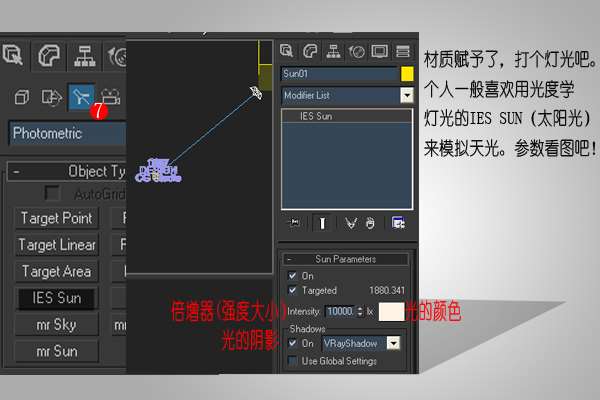Viewport: 600px width, 400px height.
Task: Open the Modifier List dropdown arrow
Action: pos(407,95)
